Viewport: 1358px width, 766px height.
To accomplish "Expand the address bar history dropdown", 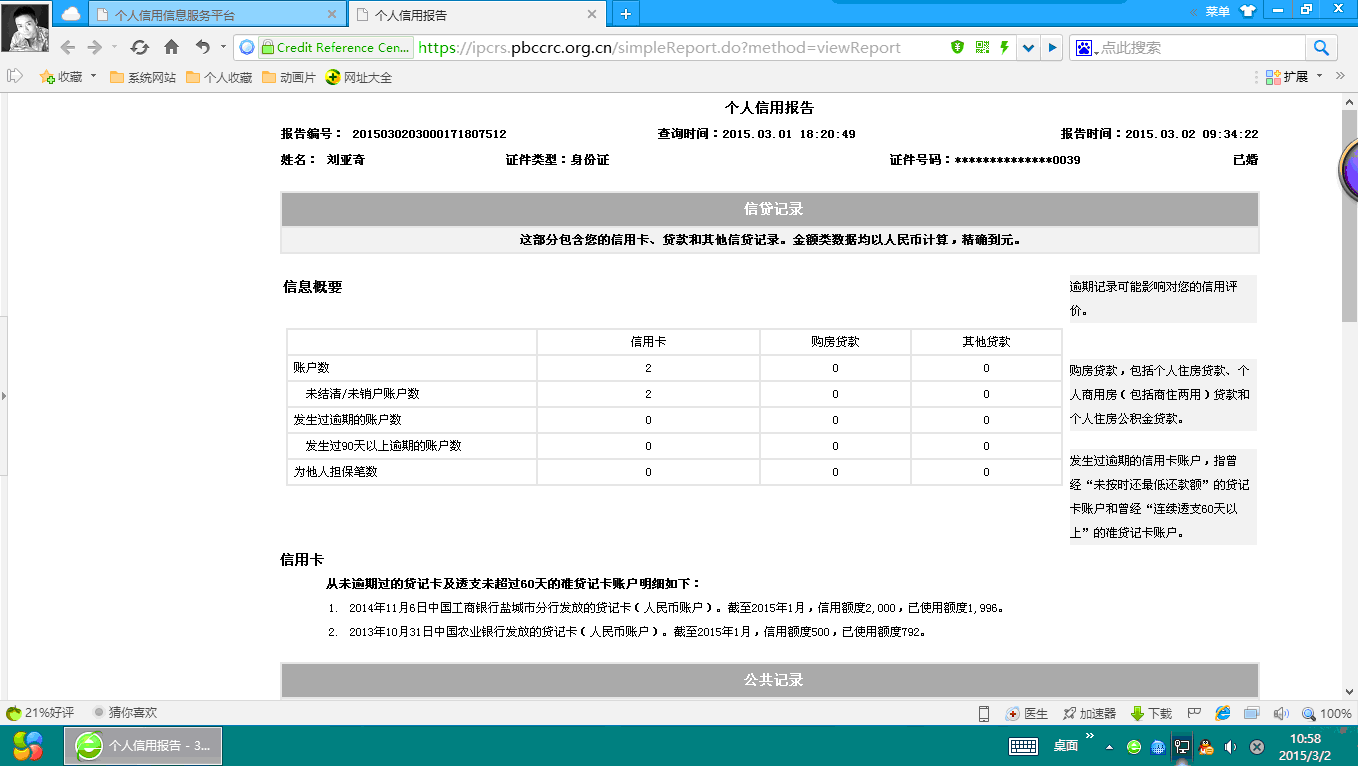I will (x=1028, y=47).
